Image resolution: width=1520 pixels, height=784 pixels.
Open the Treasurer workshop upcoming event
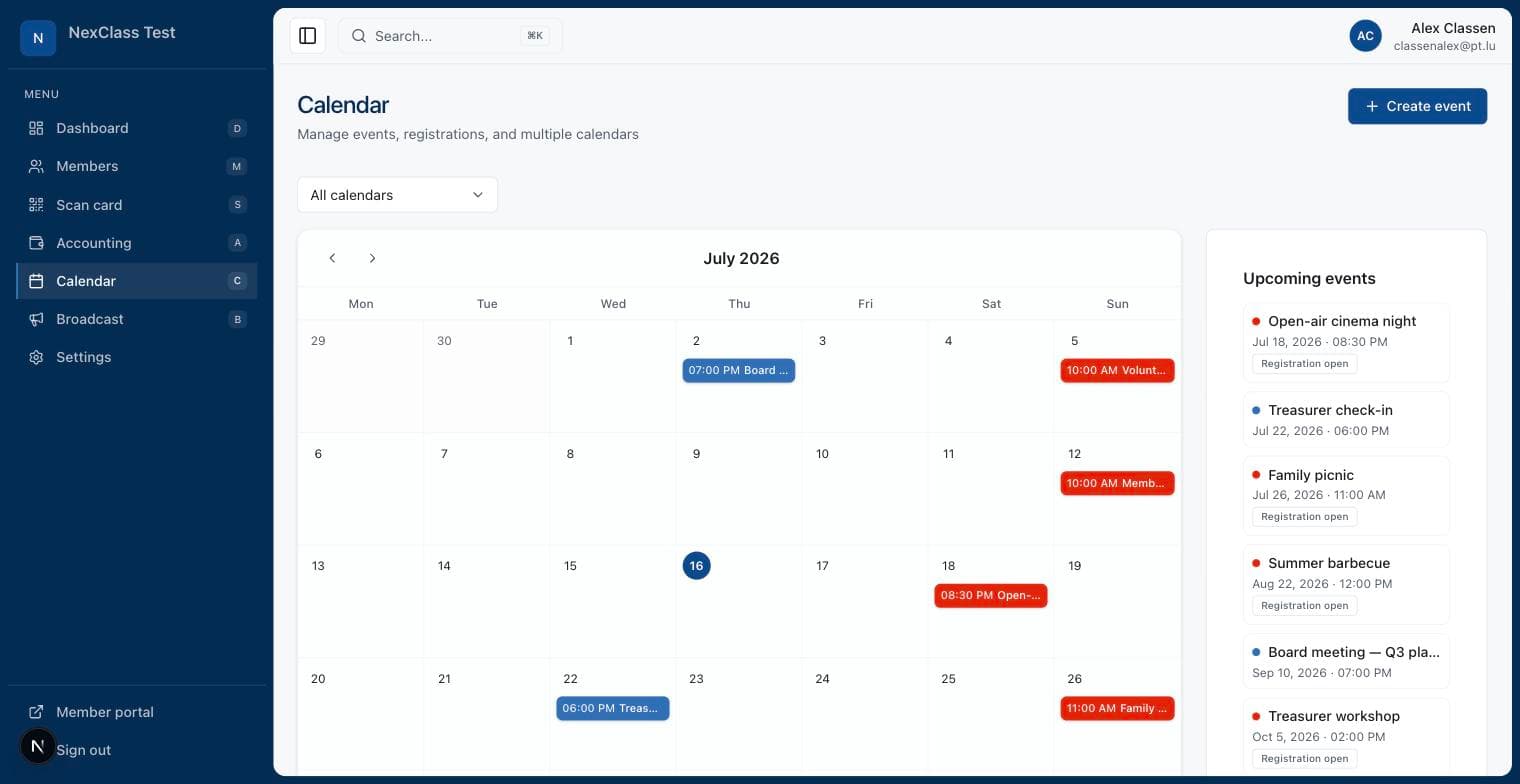[x=1346, y=738]
